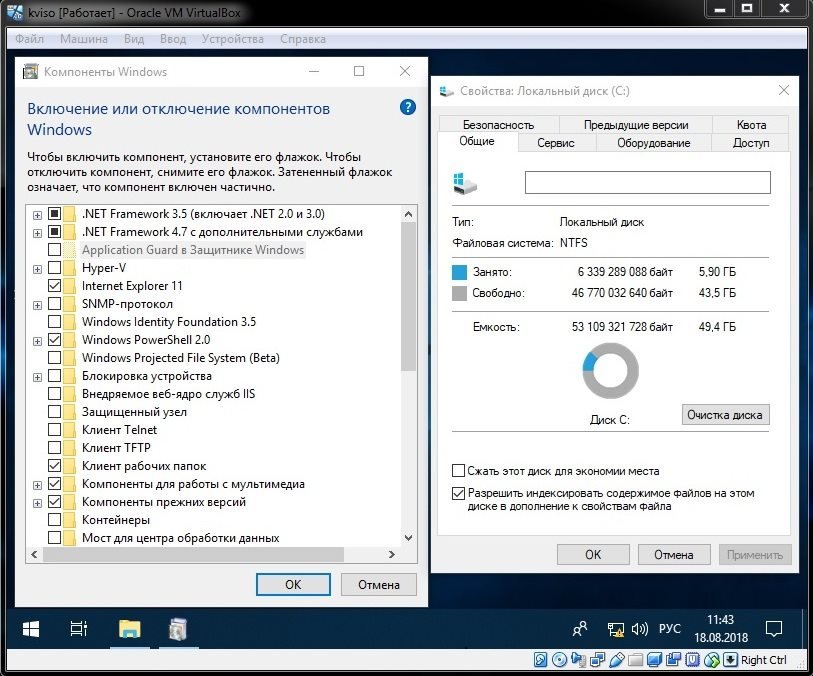Click the network warning tray icon
The height and width of the screenshot is (676, 813).
pos(615,629)
